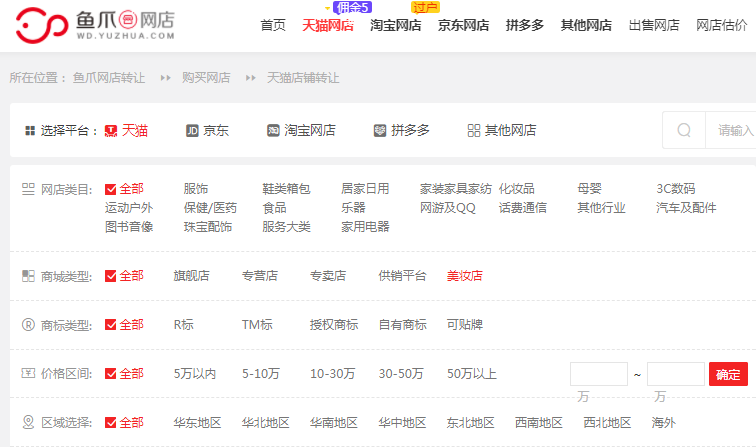
Task: Filter category by 乐器
Action: pos(353,208)
